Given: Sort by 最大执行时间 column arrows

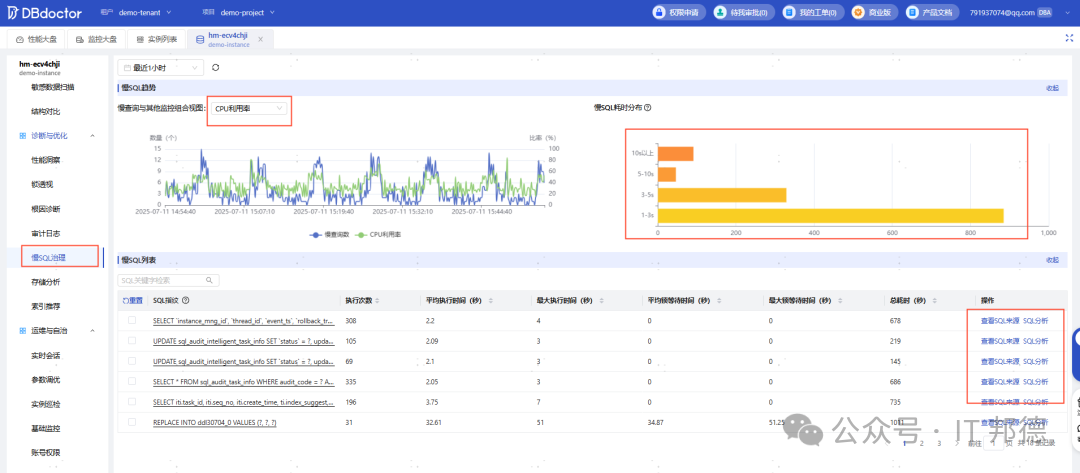Looking at the screenshot, I should point(600,300).
